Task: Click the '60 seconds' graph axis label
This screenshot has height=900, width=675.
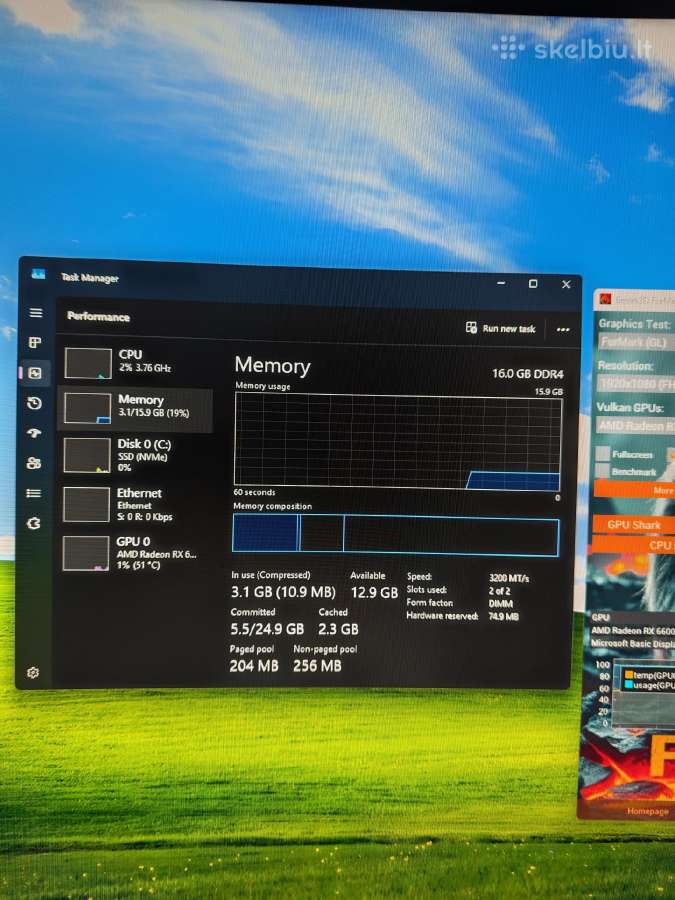Action: tap(254, 492)
